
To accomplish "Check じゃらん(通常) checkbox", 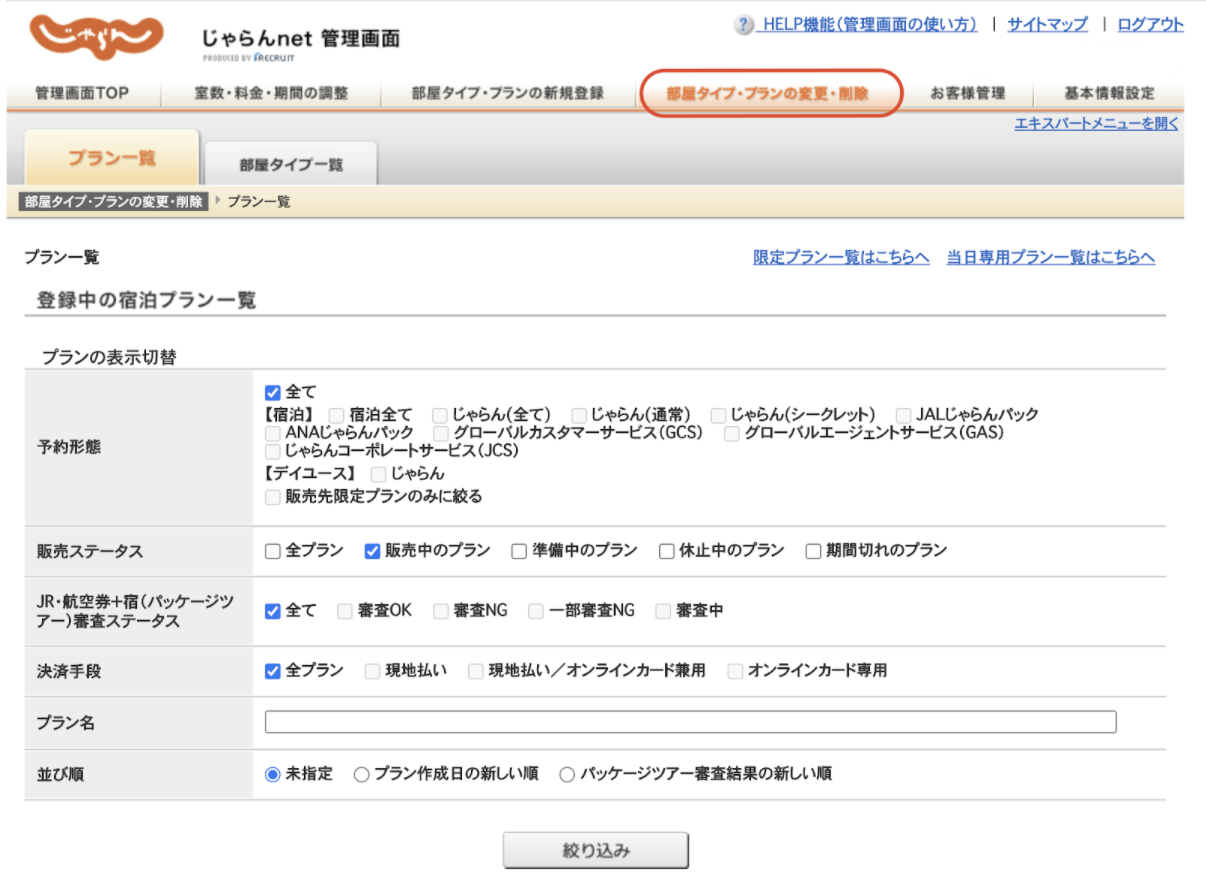I will click(578, 414).
